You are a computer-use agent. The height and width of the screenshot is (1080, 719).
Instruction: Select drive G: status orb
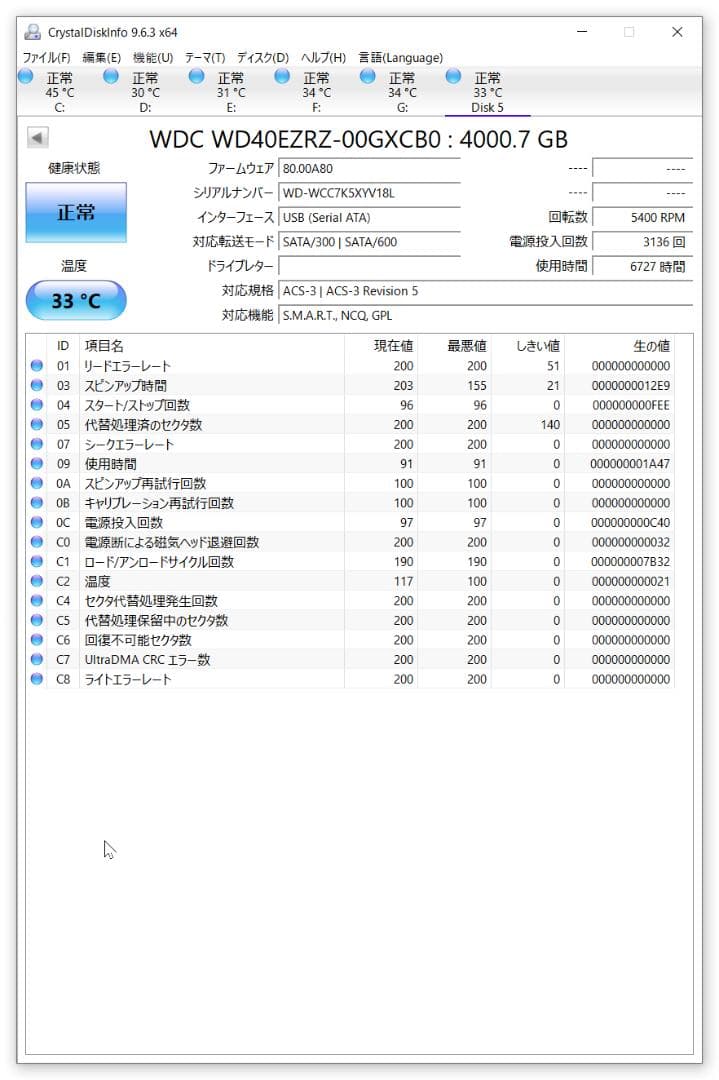368,76
